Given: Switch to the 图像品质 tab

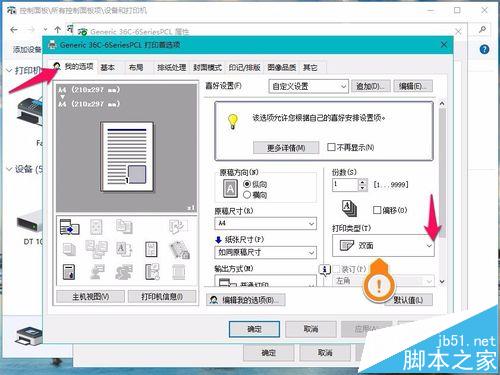Looking at the screenshot, I should [282, 68].
